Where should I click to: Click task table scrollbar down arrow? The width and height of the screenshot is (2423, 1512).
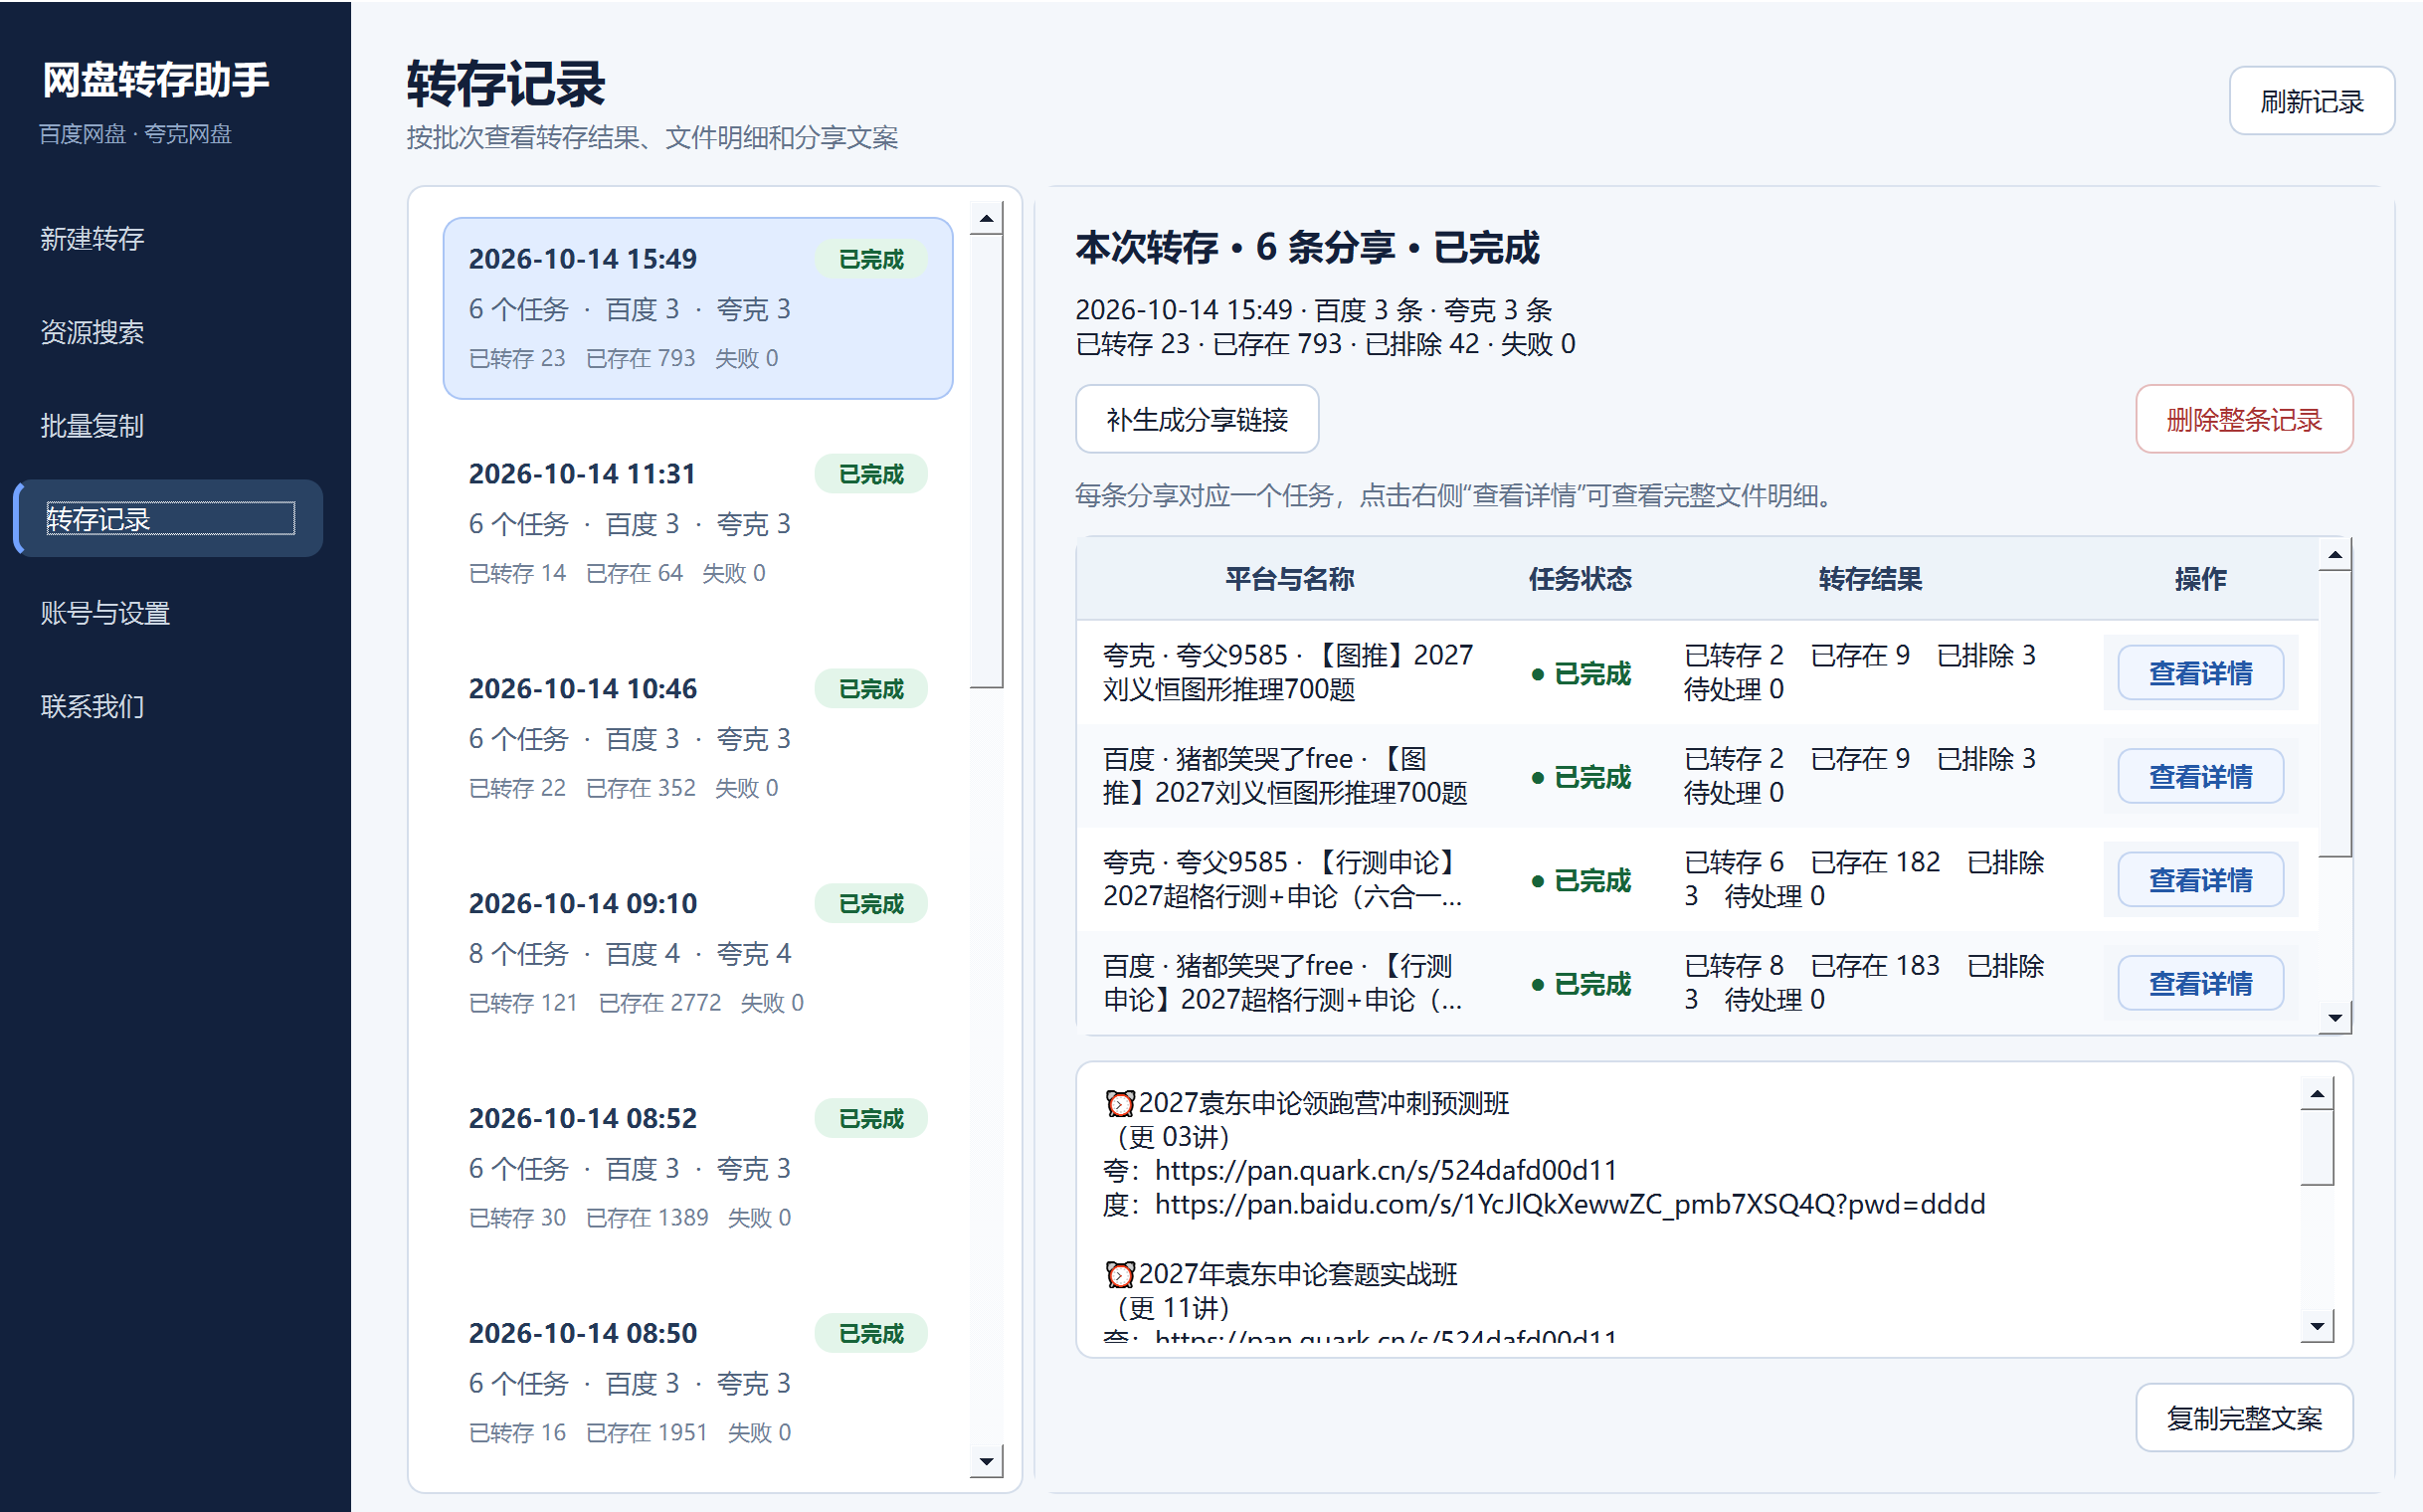pos(2334,1017)
